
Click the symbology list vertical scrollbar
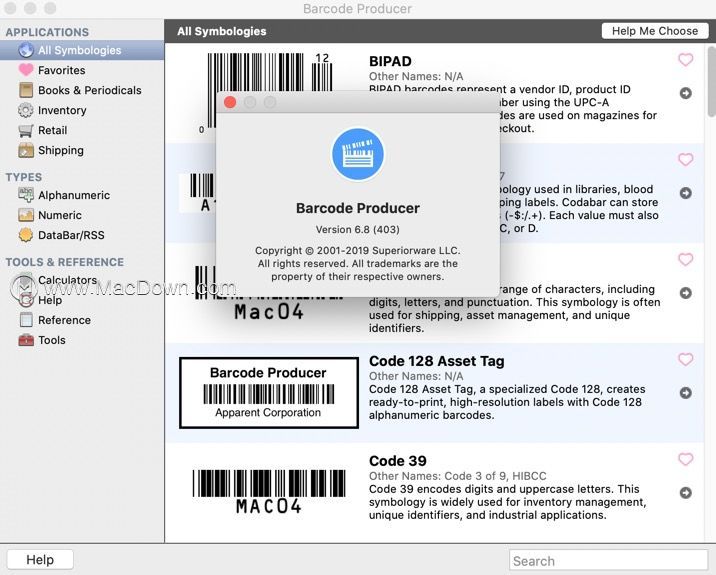tap(711, 81)
